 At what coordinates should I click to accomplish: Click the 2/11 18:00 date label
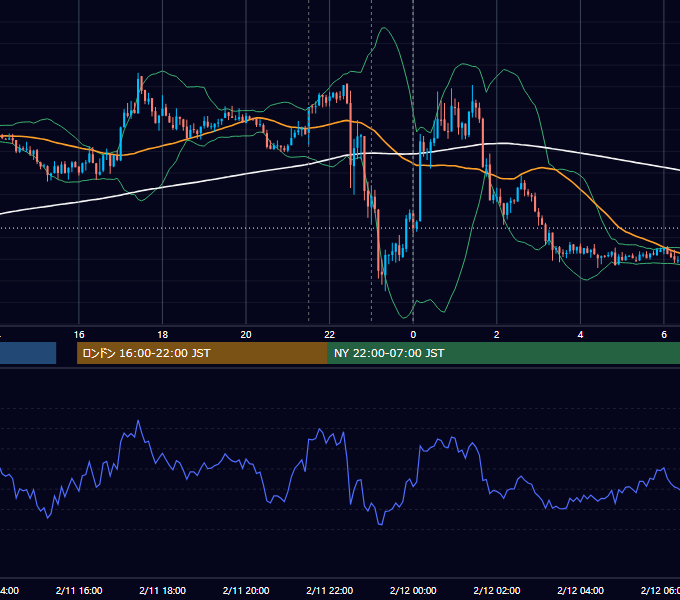click(163, 590)
